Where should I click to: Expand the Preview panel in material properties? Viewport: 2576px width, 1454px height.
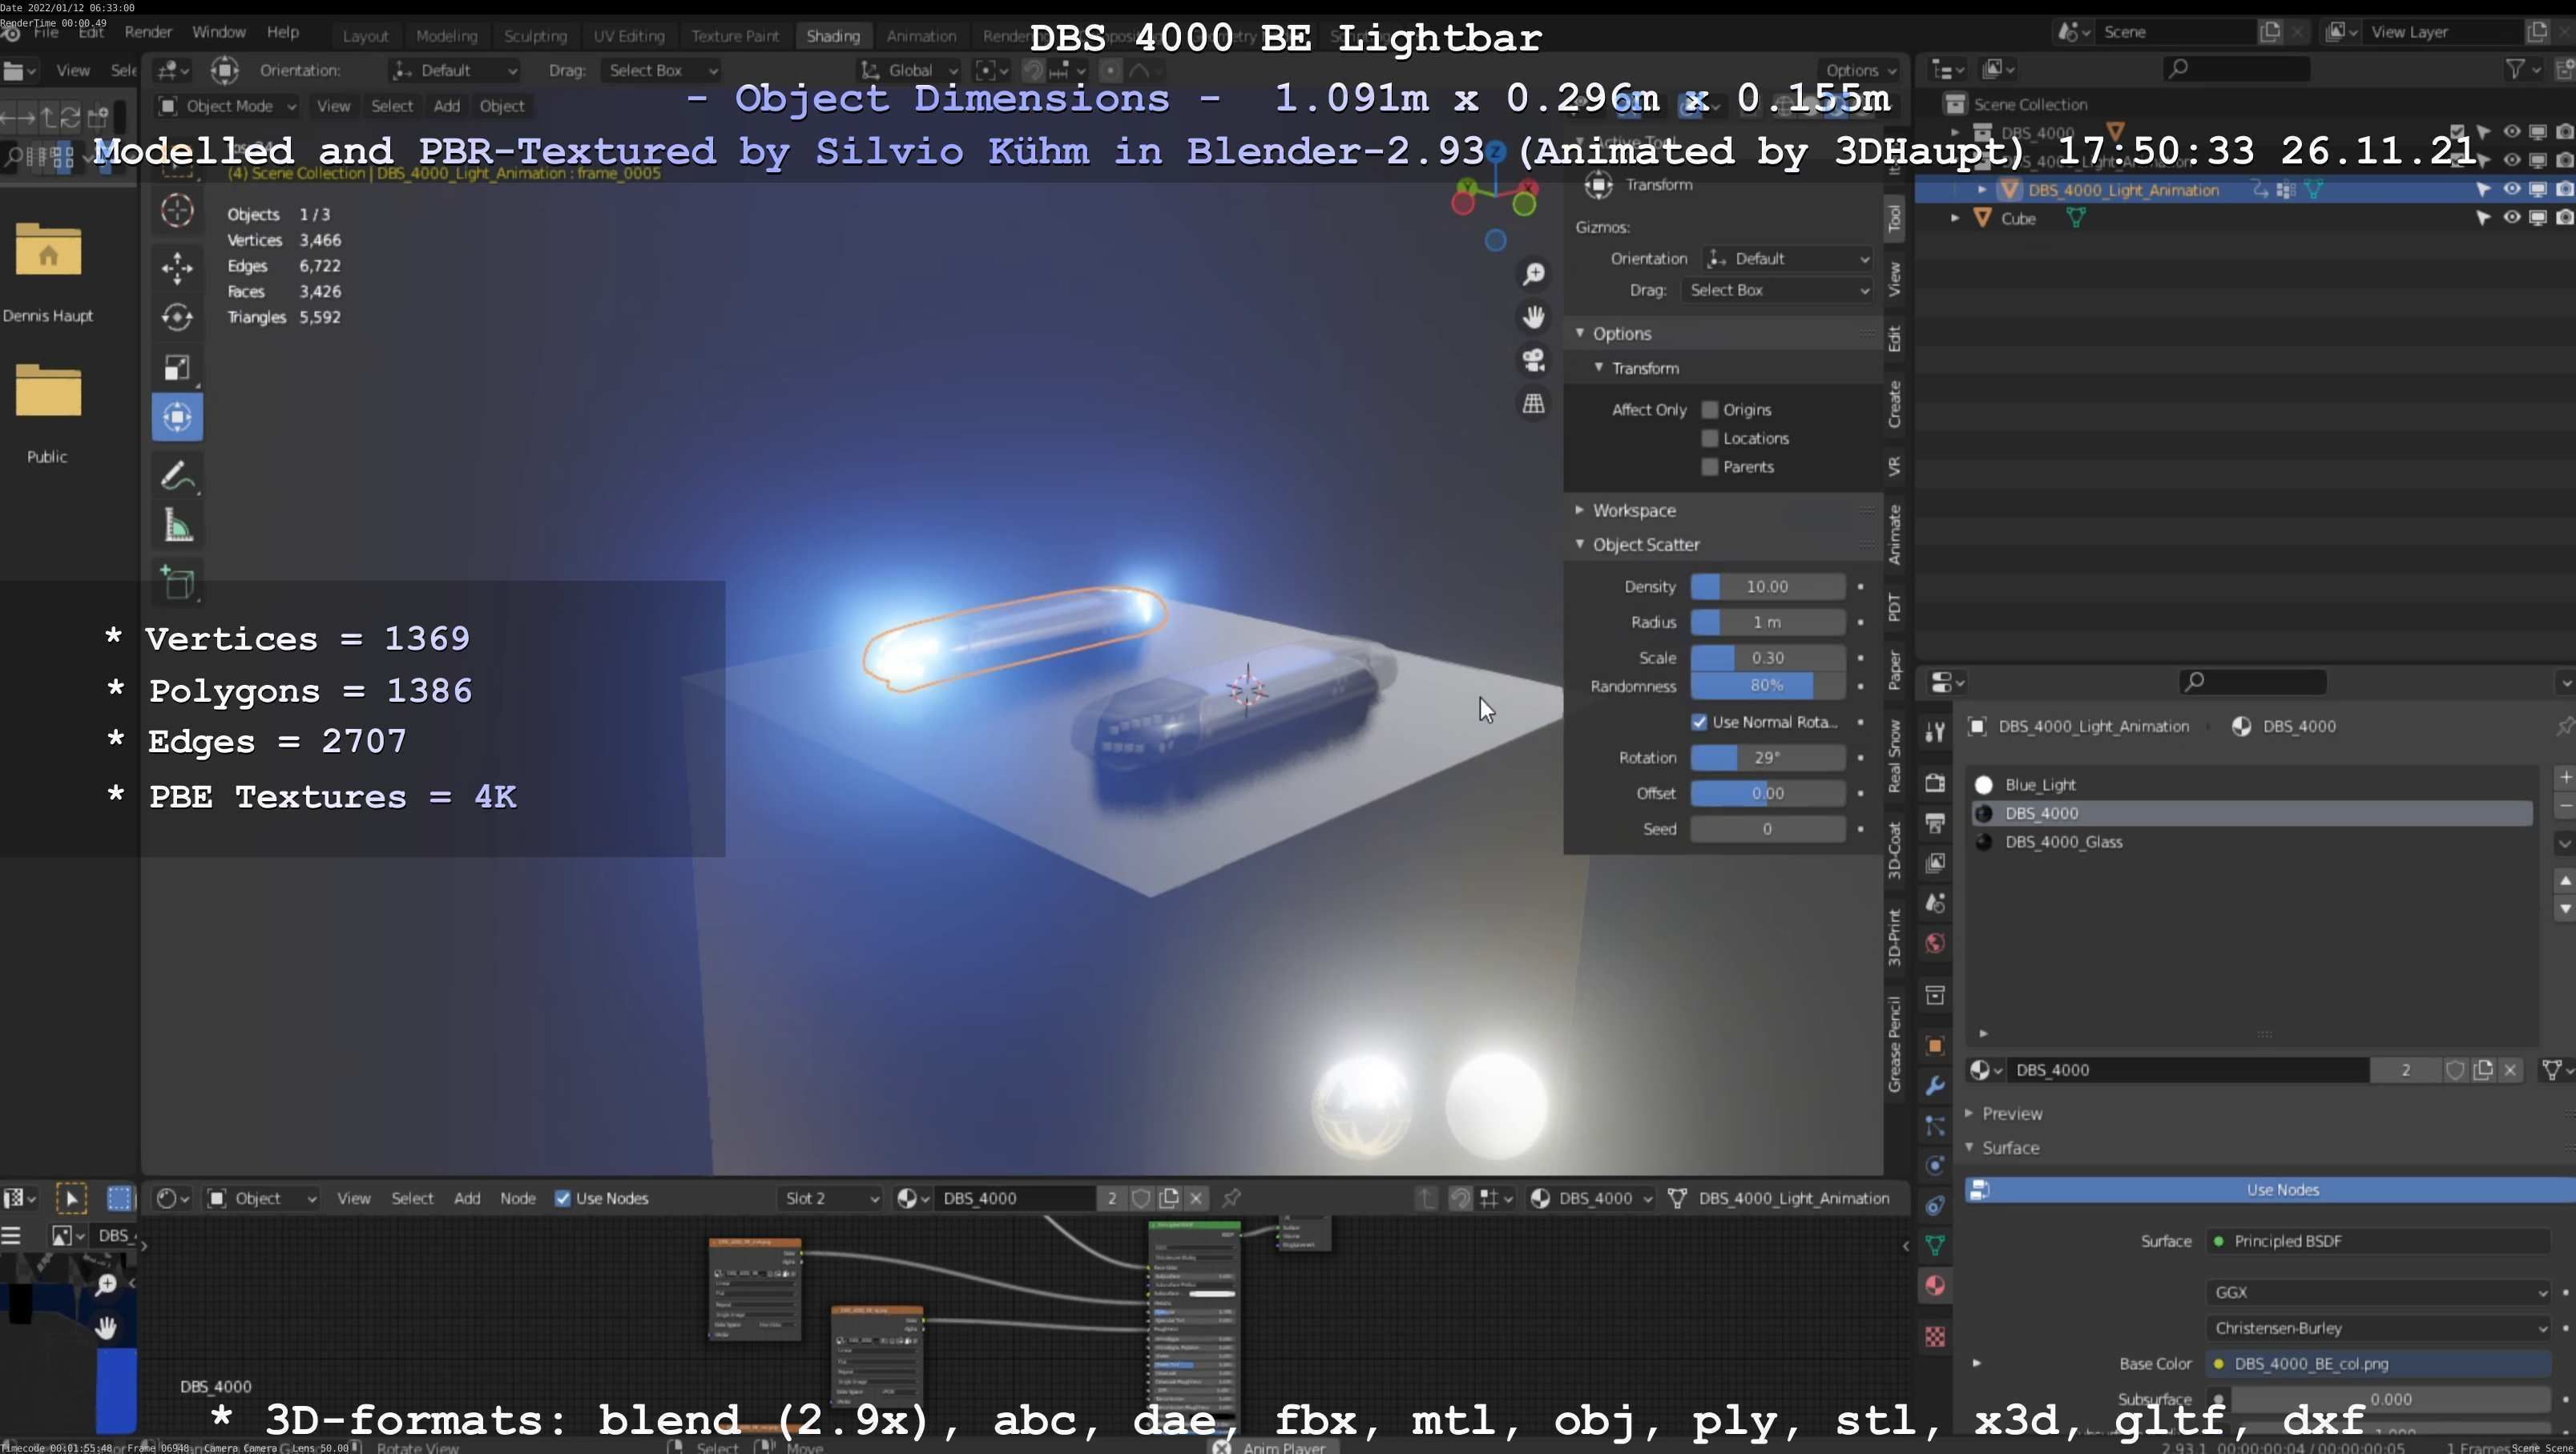(2003, 1113)
